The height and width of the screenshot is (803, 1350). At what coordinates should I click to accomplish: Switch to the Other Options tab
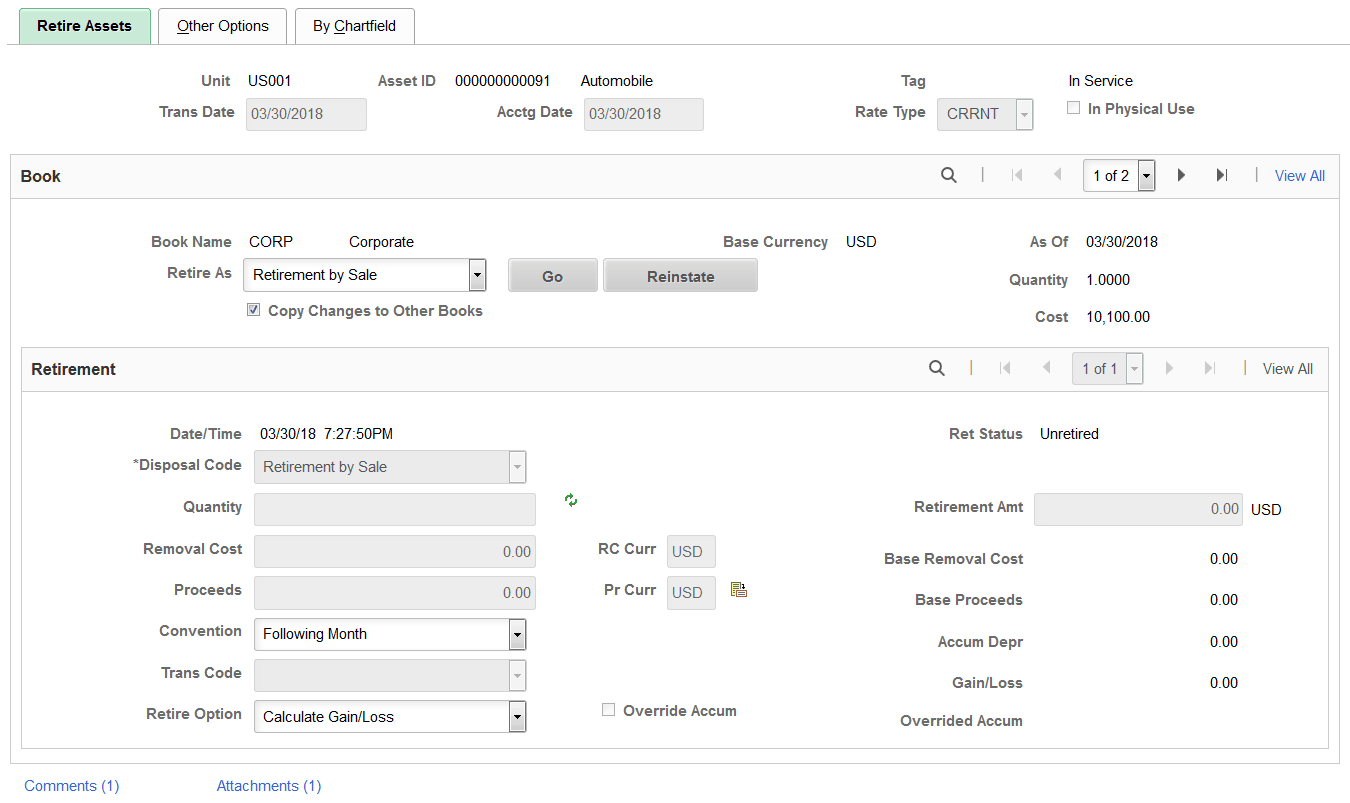(x=222, y=26)
